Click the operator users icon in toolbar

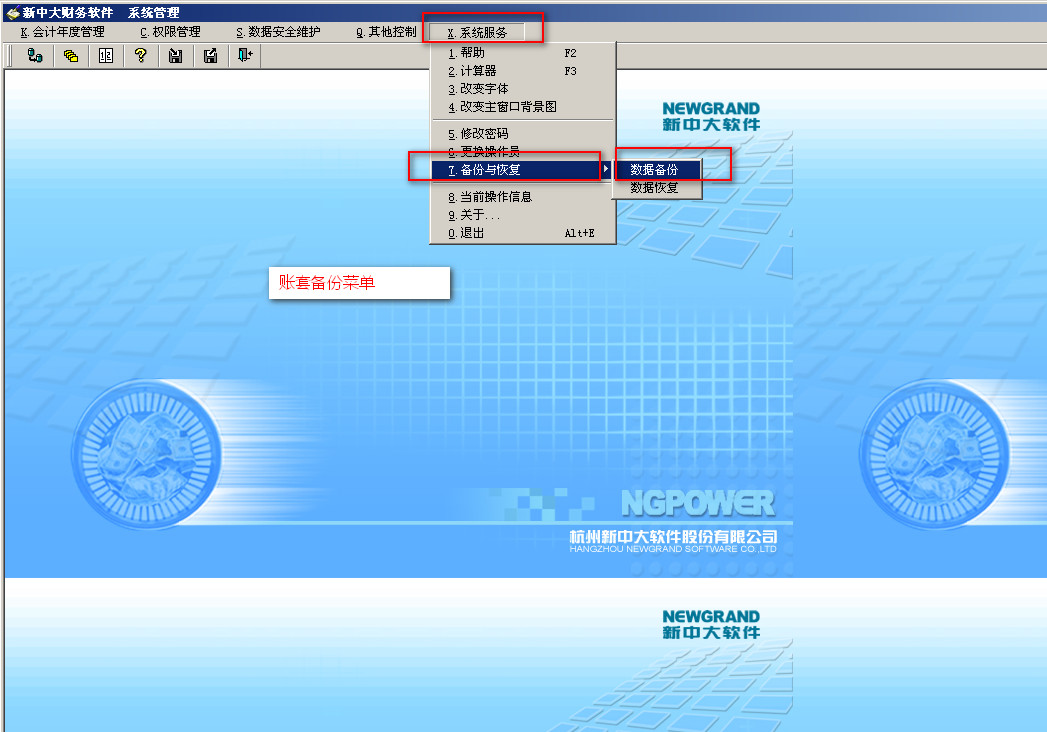click(x=35, y=56)
